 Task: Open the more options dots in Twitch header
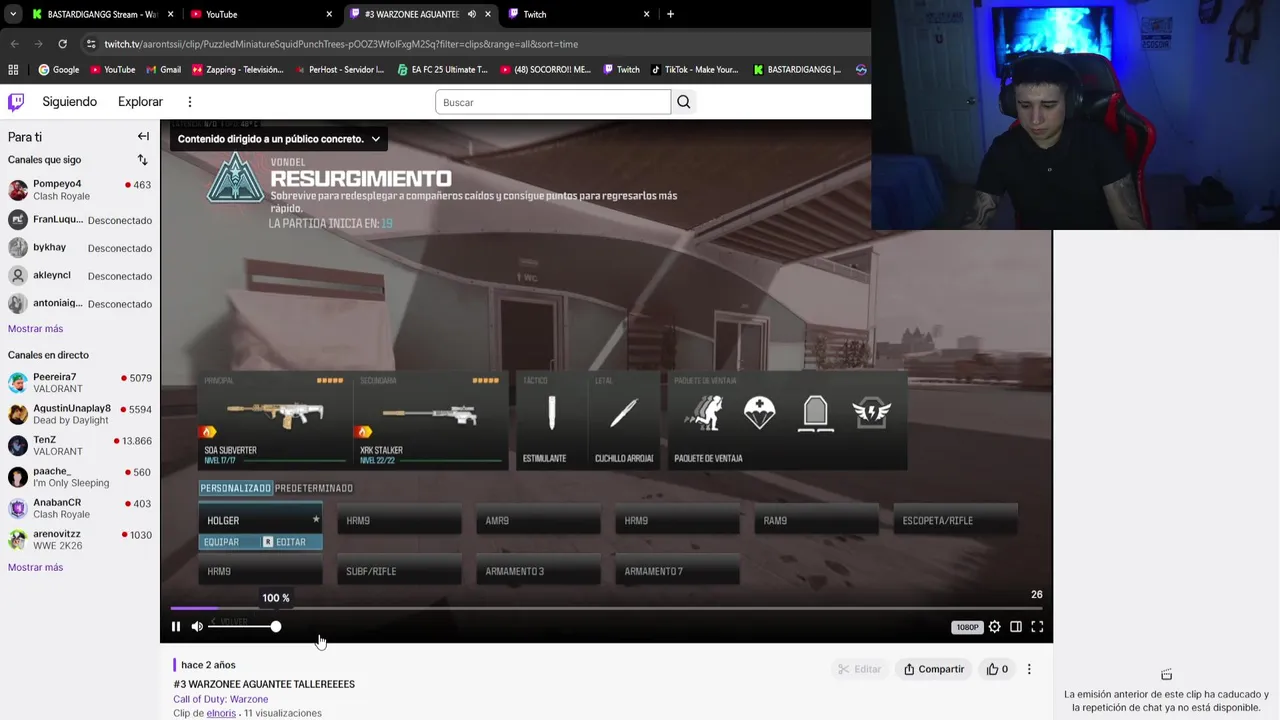pos(189,102)
